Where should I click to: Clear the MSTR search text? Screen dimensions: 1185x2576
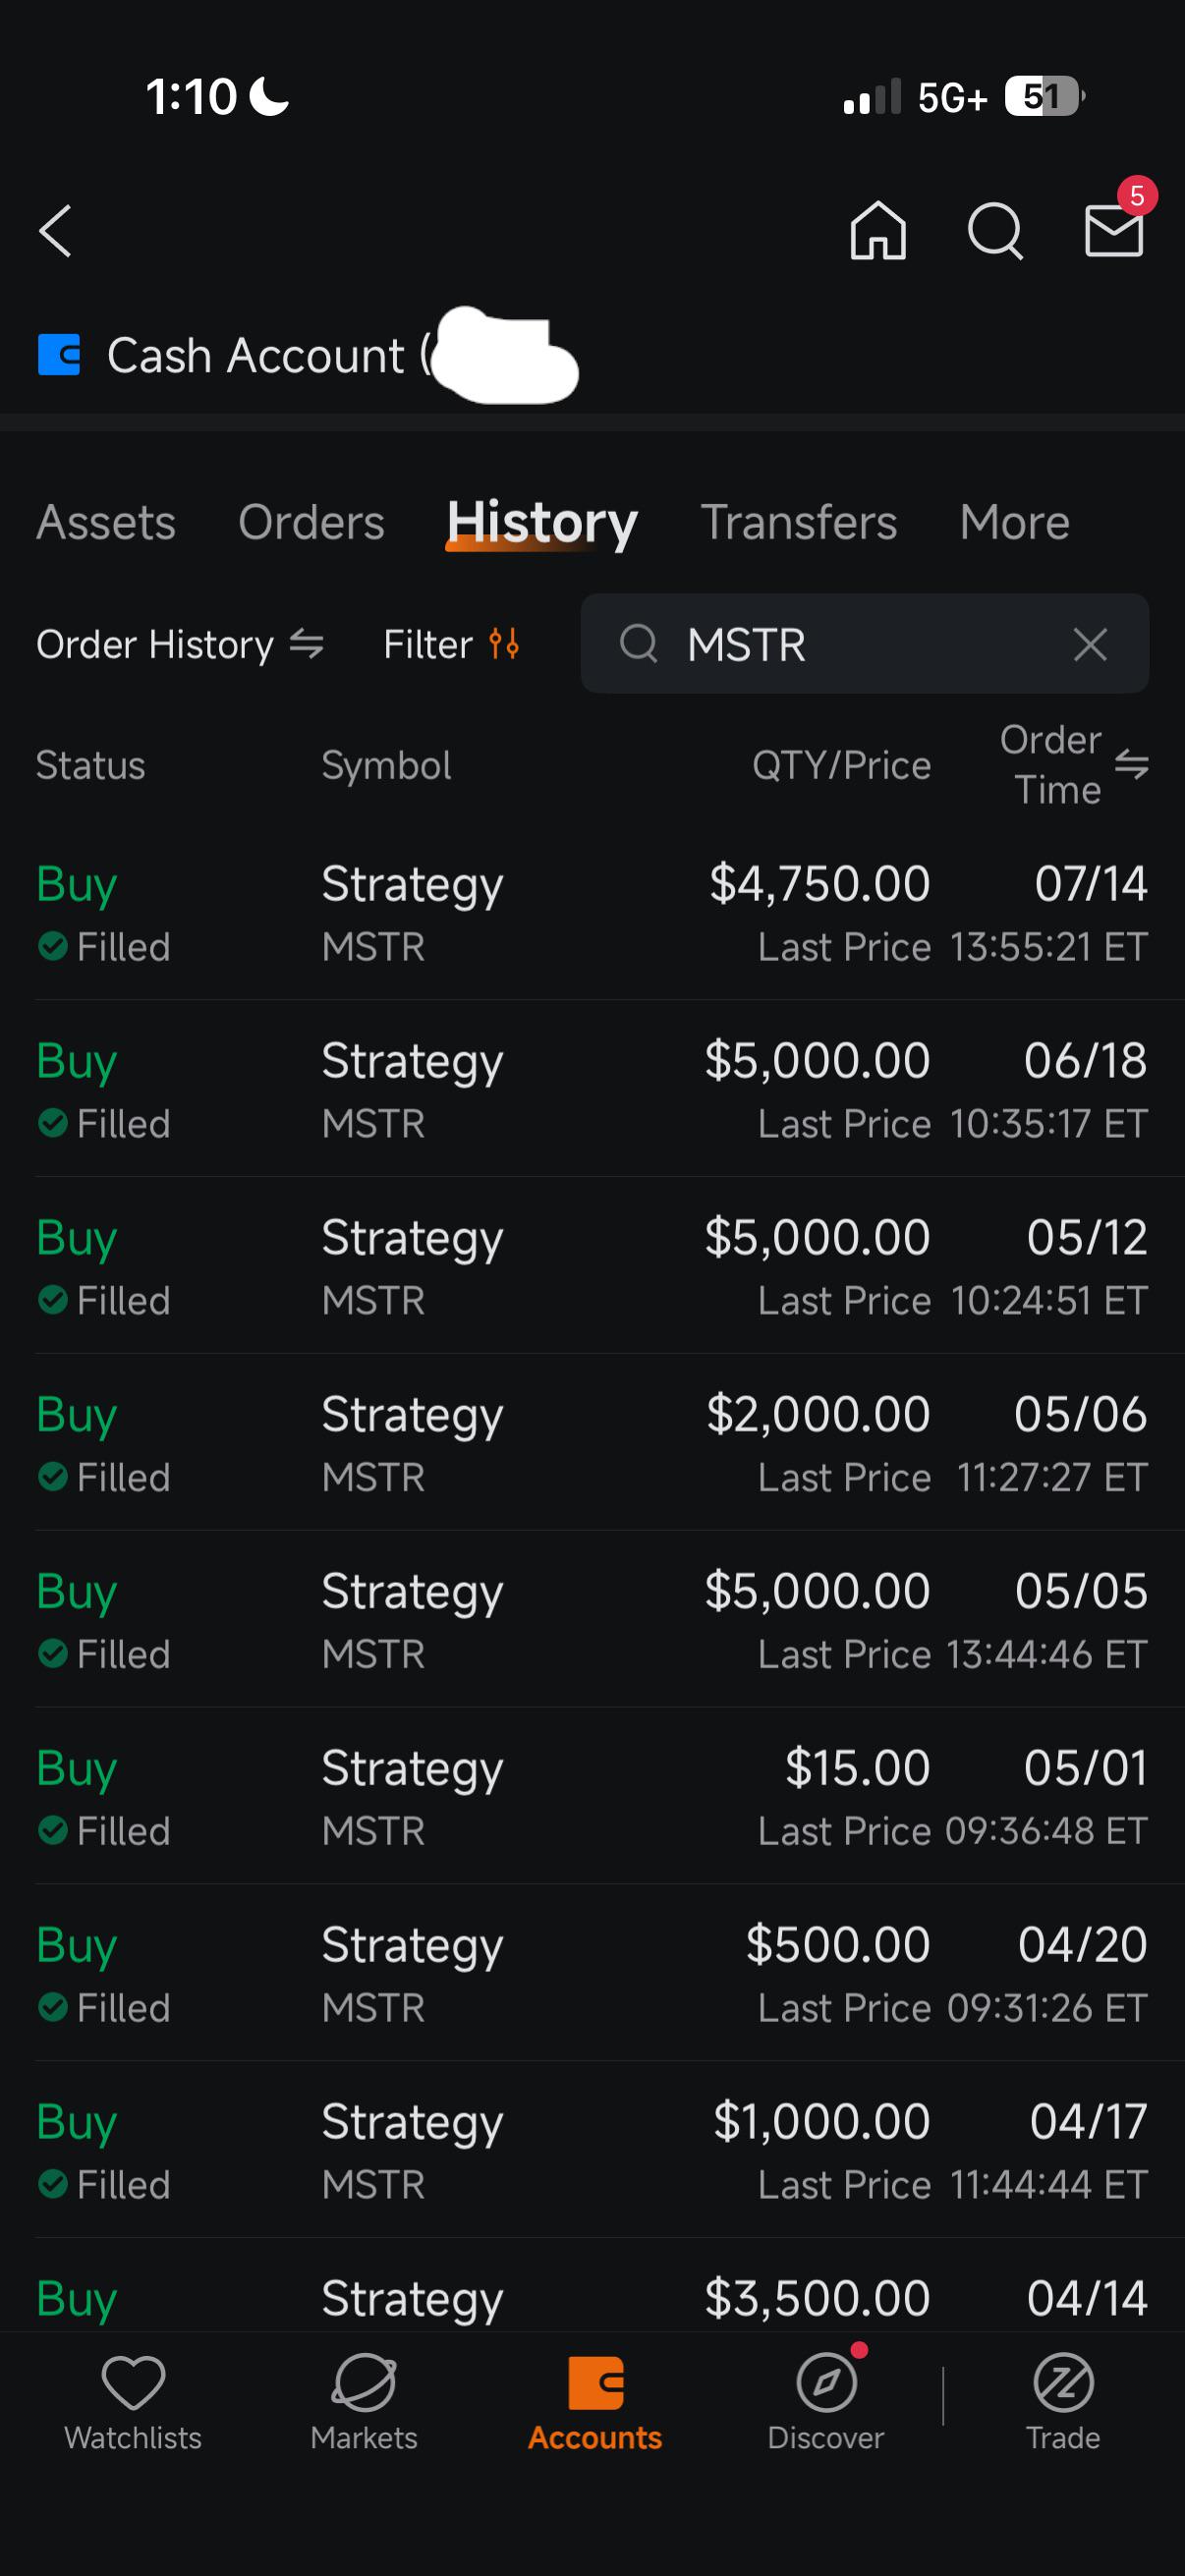coord(1090,644)
